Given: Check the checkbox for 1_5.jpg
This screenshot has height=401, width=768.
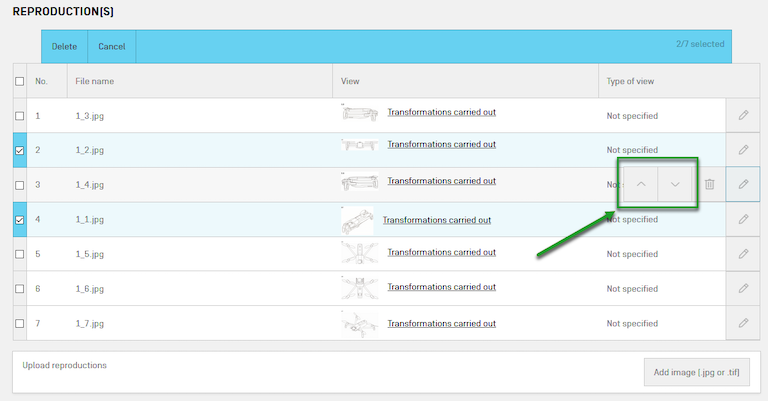Looking at the screenshot, I should click(20, 254).
